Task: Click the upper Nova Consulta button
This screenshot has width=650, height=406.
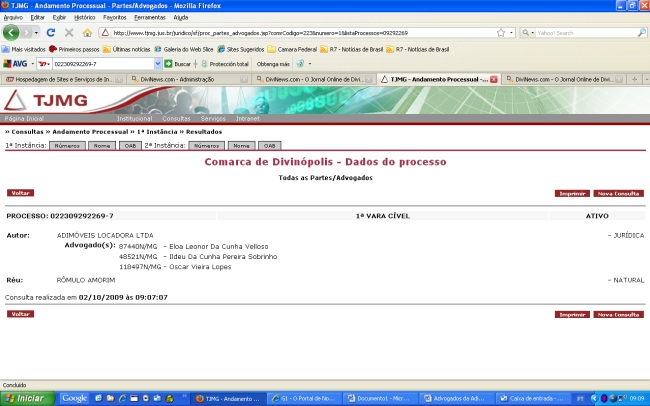Action: (x=618, y=194)
